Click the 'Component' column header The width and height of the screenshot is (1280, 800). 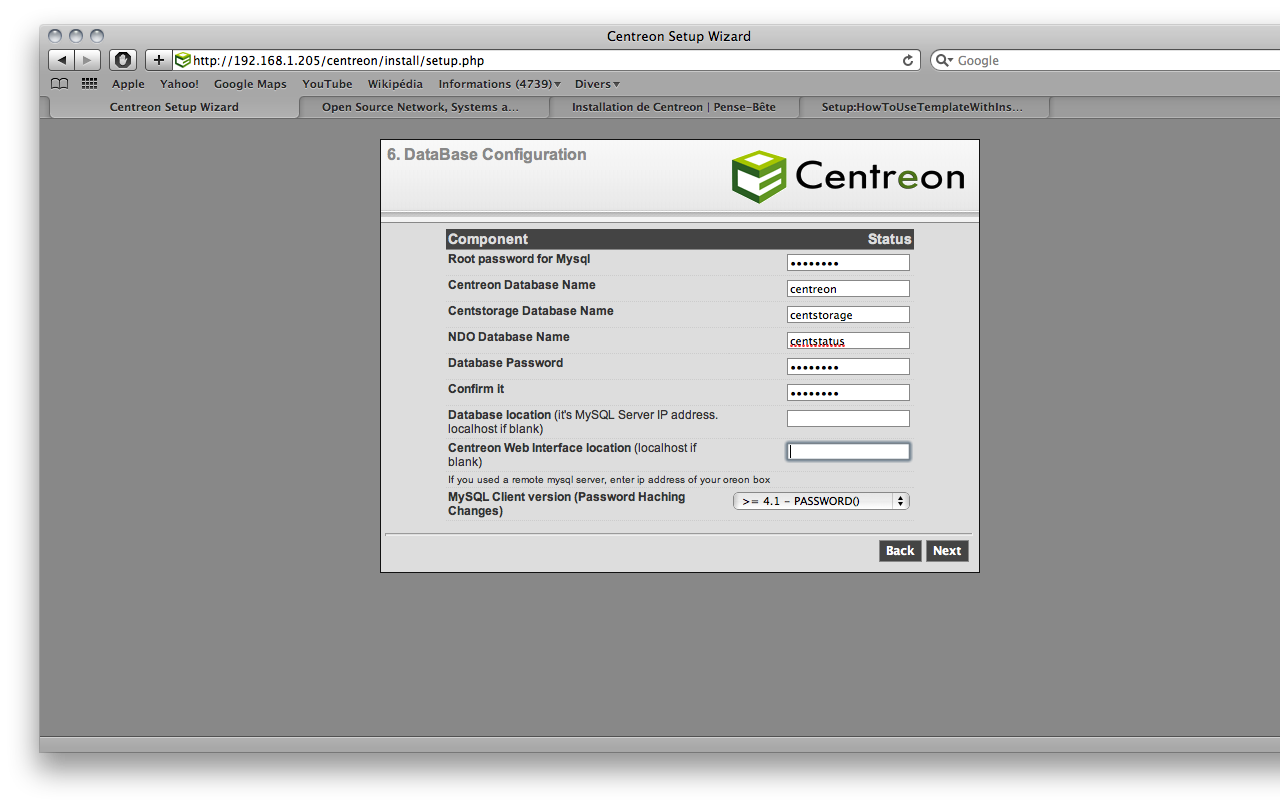tap(488, 239)
